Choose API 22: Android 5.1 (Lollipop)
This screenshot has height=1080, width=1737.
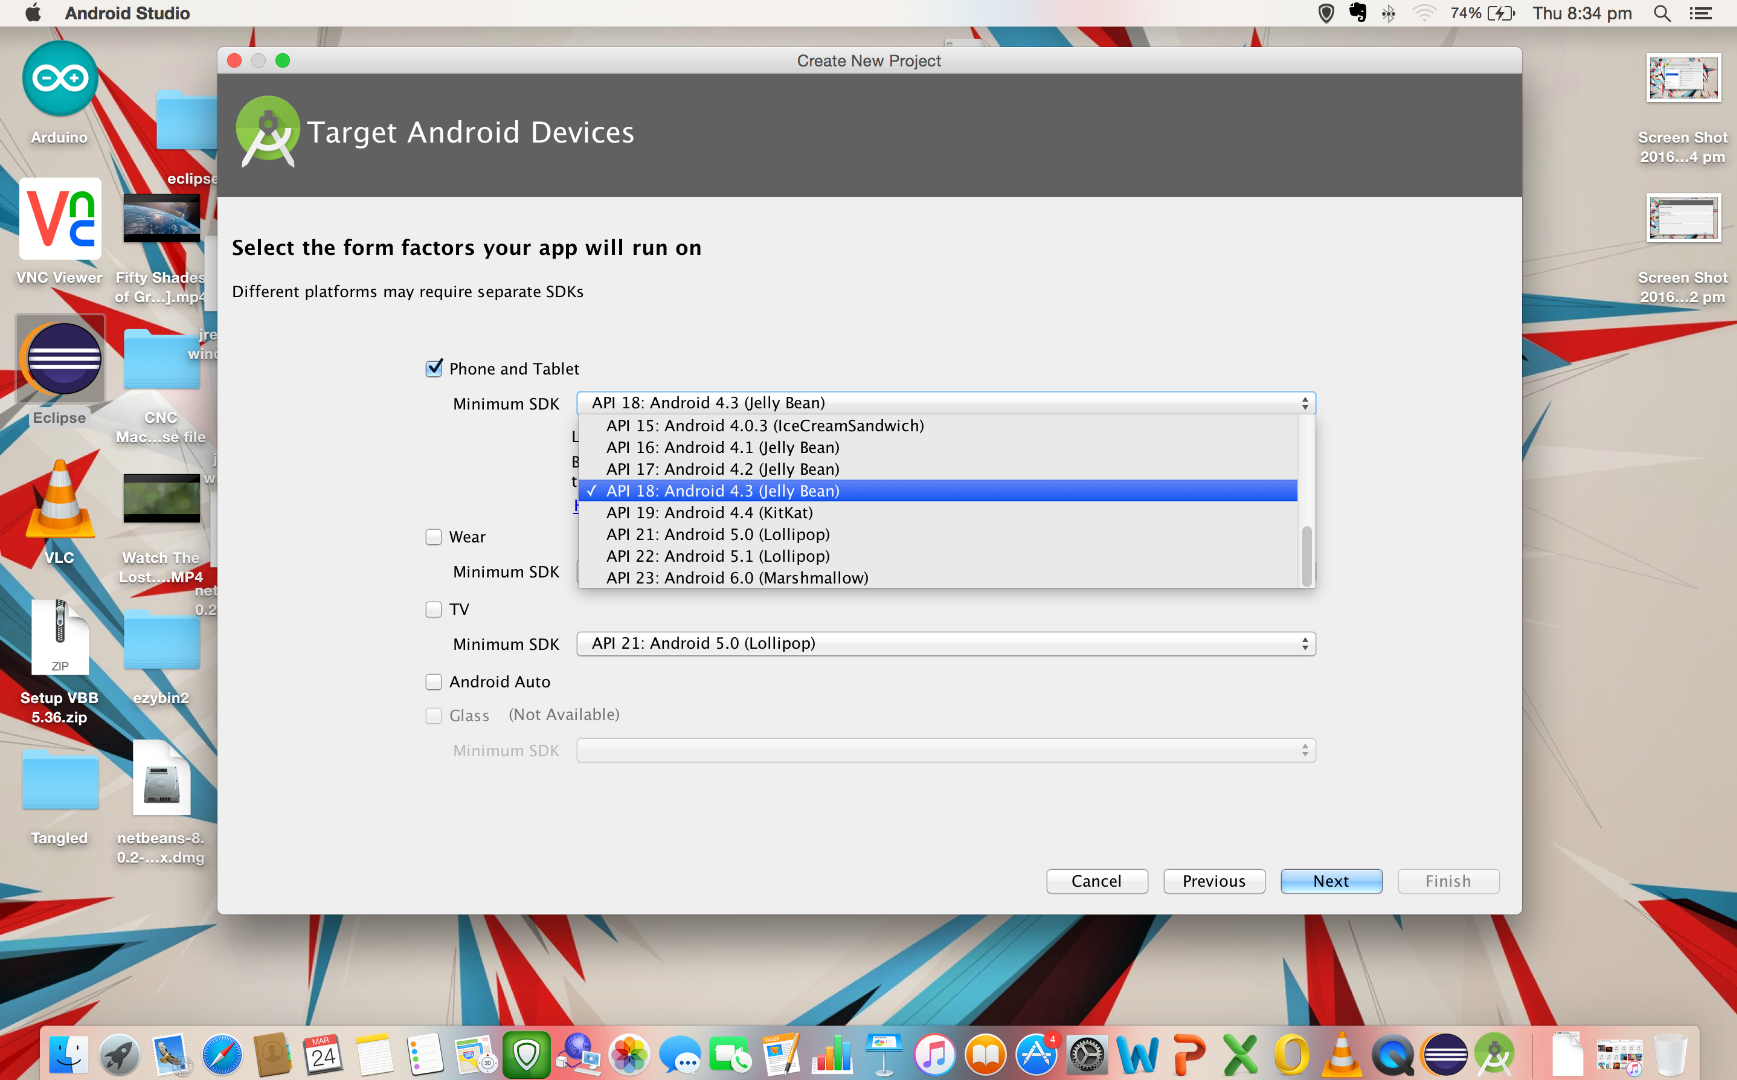(x=938, y=557)
